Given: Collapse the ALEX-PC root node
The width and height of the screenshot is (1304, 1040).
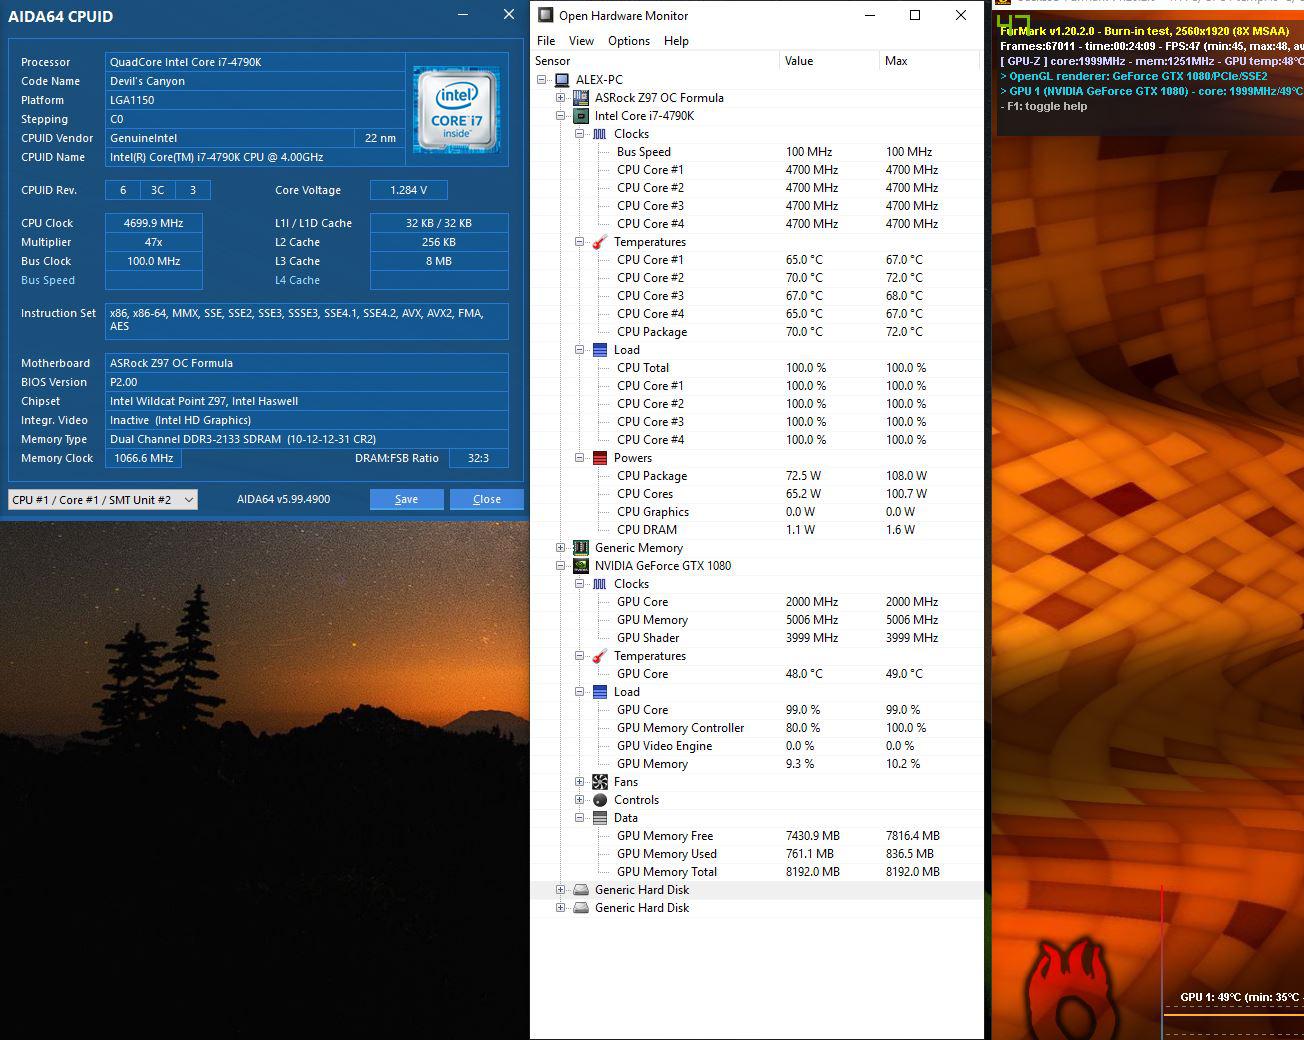Looking at the screenshot, I should tap(542, 80).
